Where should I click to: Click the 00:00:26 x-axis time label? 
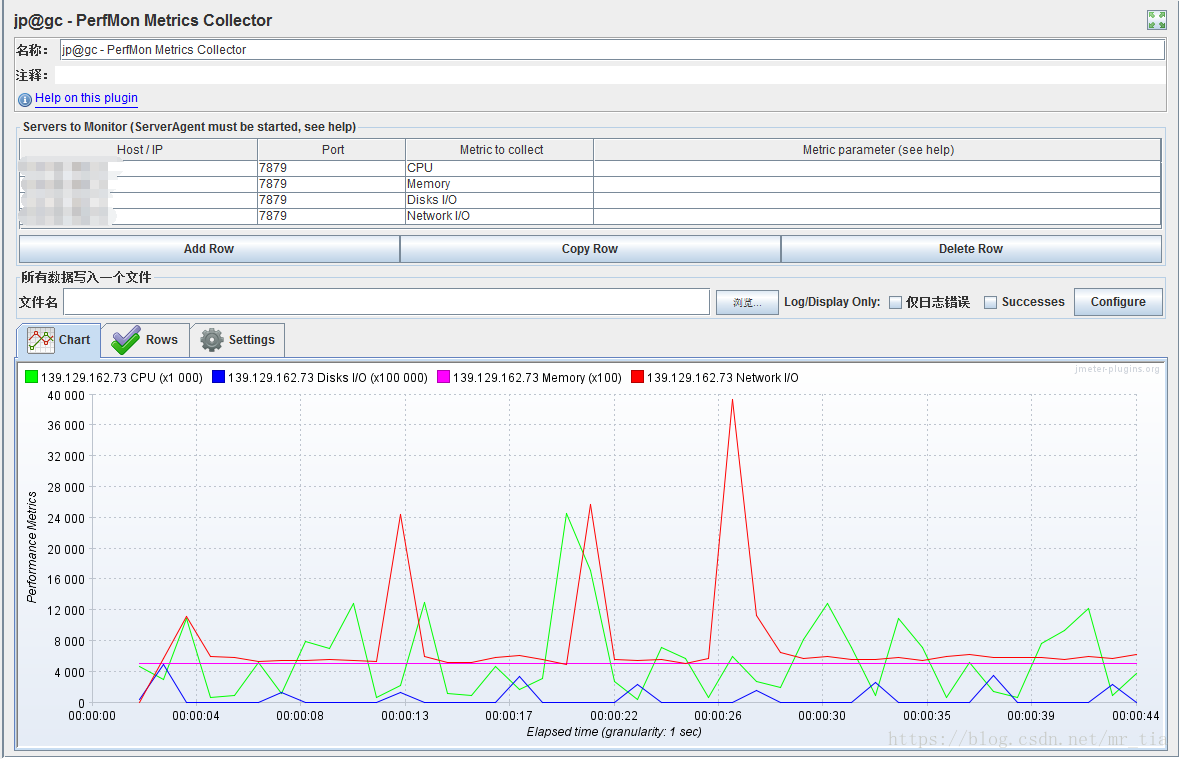click(x=718, y=716)
